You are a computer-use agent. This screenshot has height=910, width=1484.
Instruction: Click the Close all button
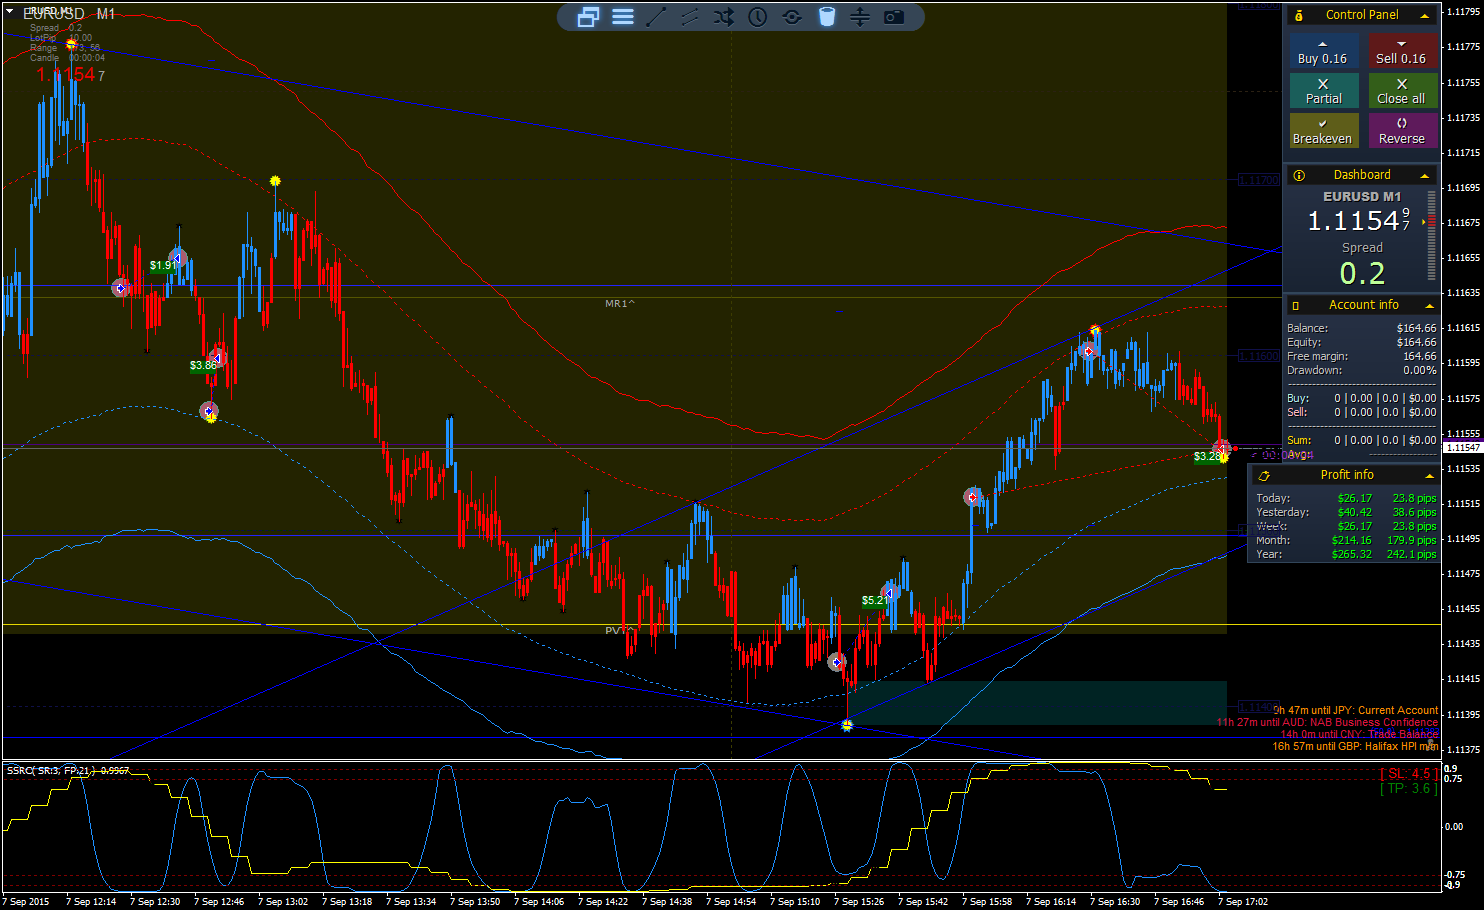1401,91
